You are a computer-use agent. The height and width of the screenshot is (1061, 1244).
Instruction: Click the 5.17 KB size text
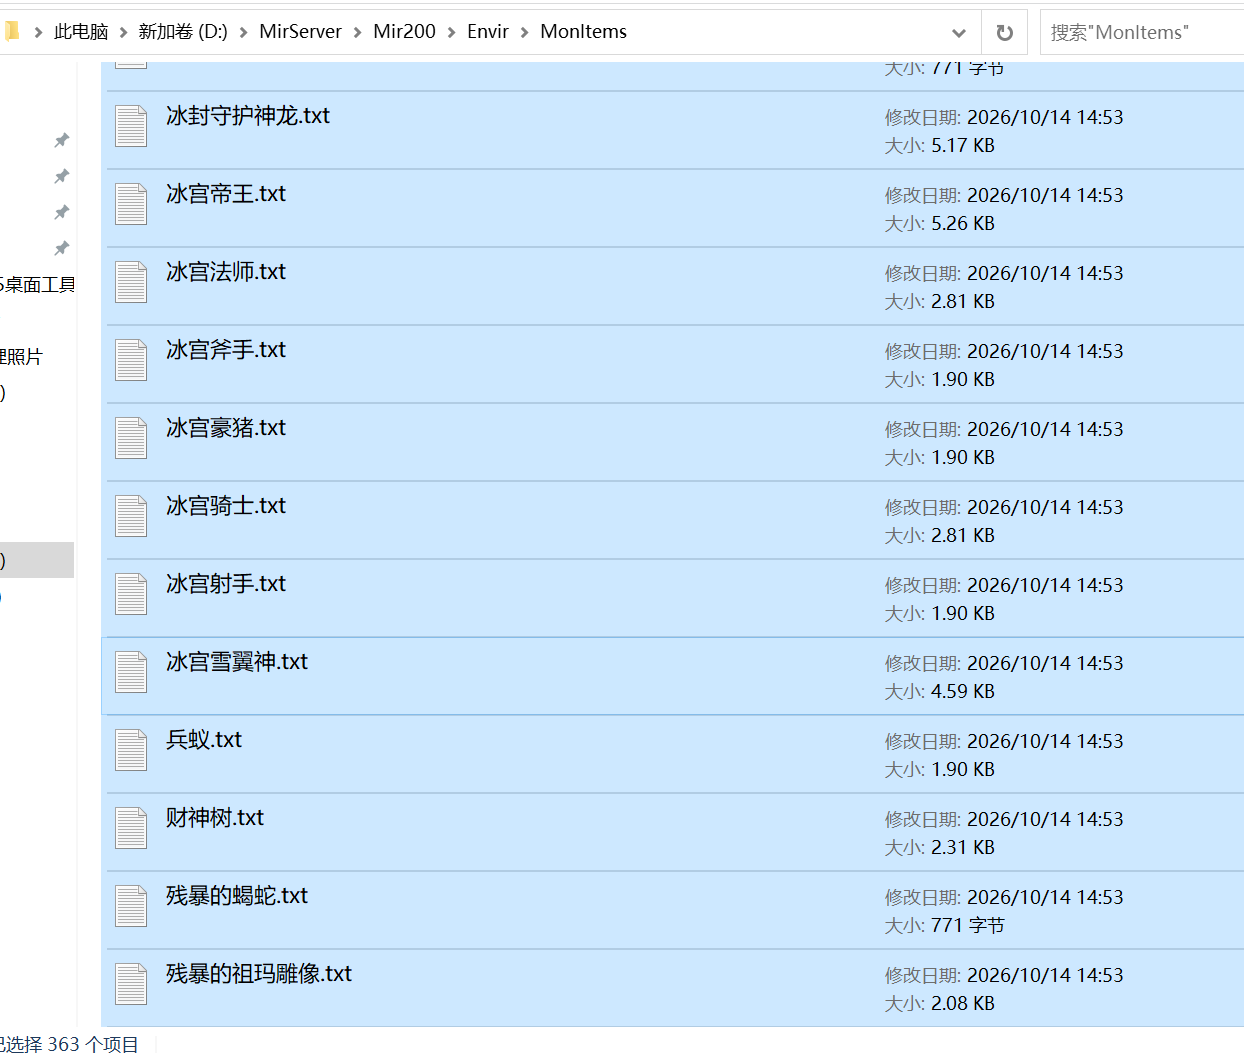click(x=963, y=146)
